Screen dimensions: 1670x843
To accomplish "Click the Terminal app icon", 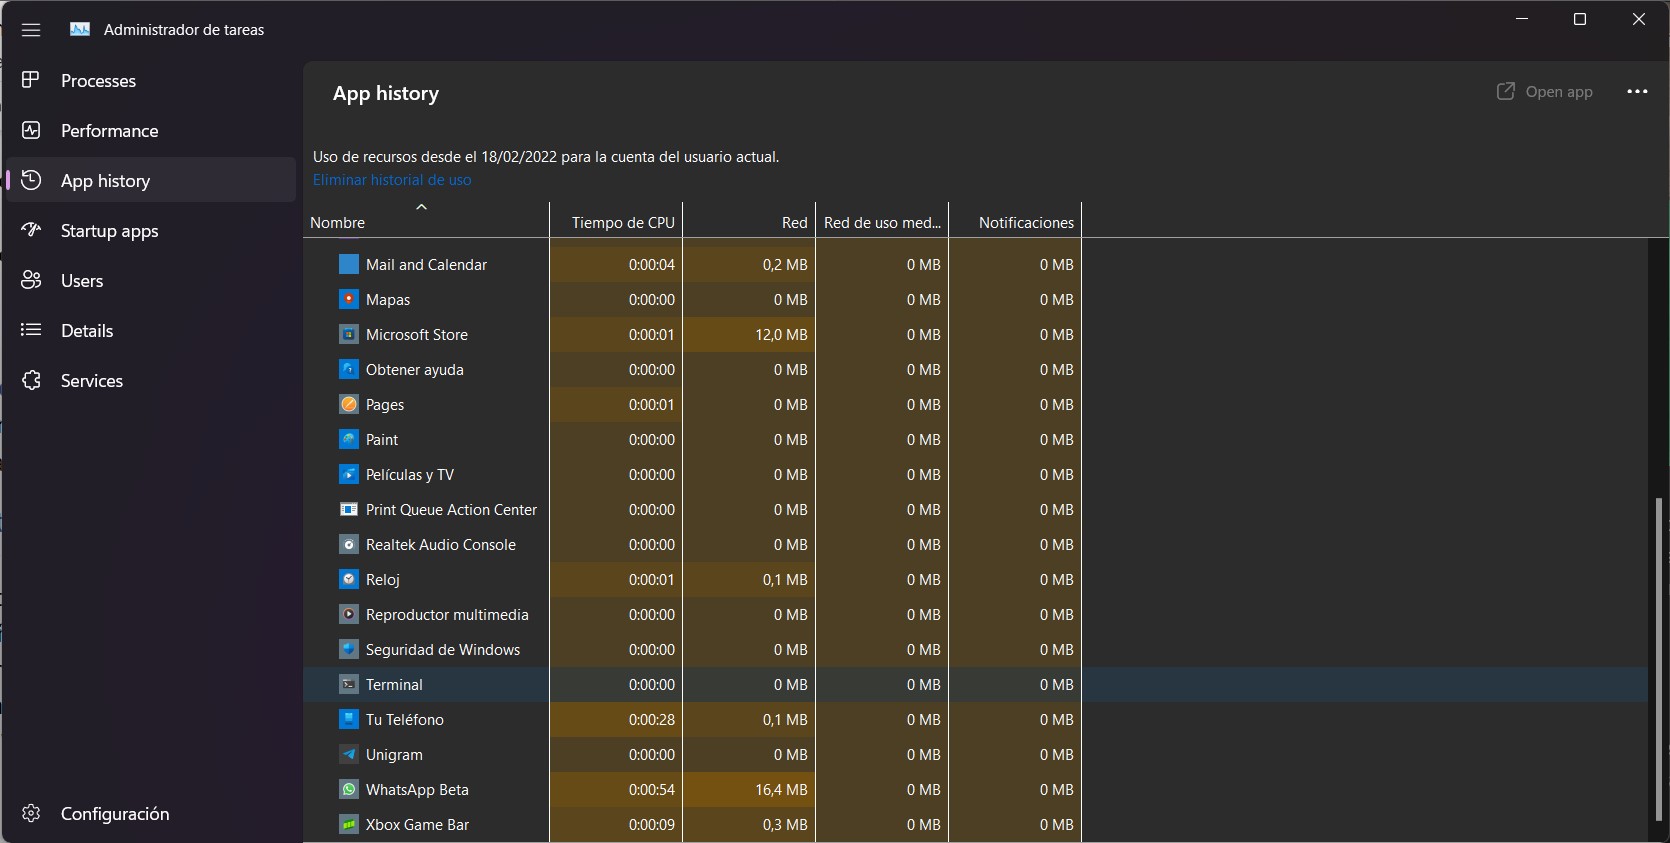I will [x=349, y=684].
